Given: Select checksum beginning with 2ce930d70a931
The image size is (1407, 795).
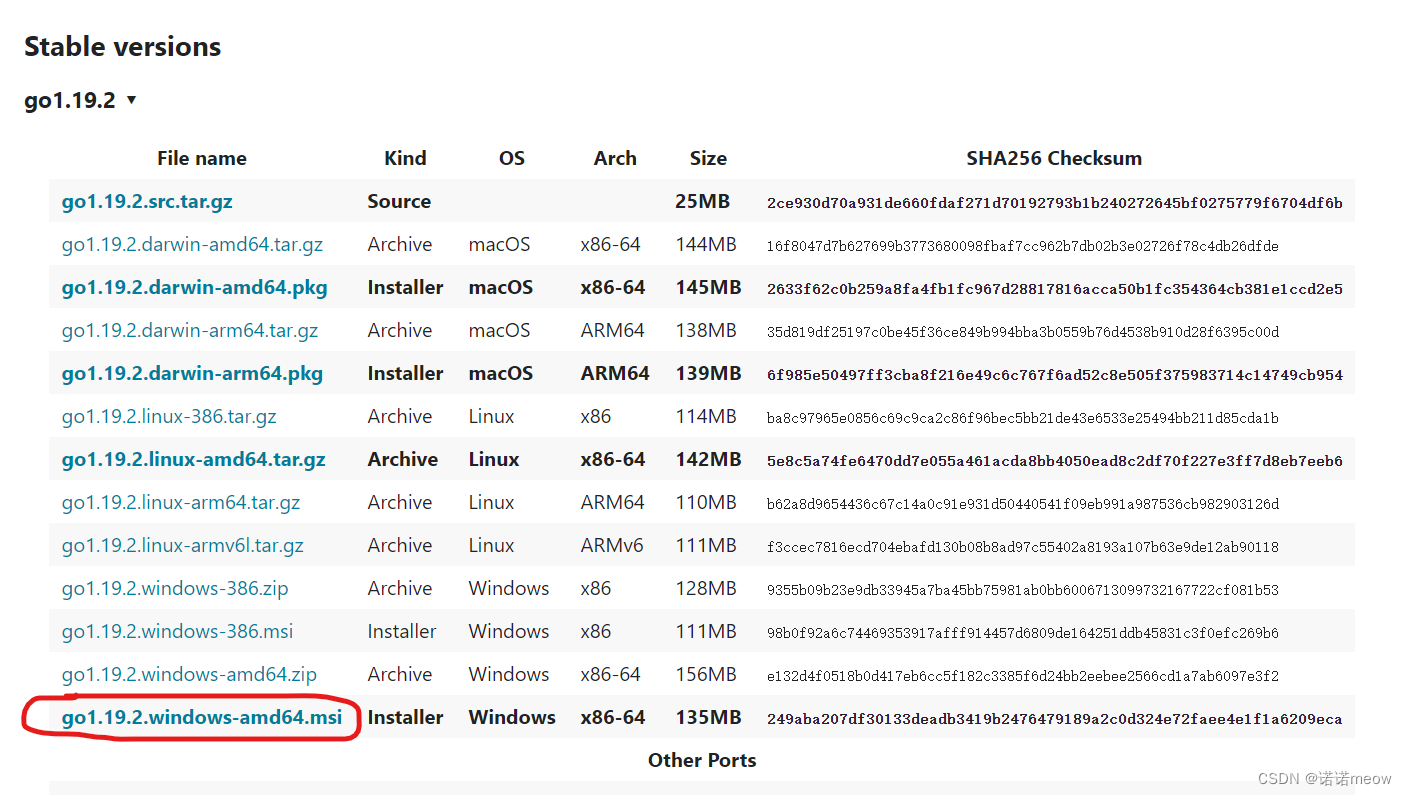Looking at the screenshot, I should (1055, 203).
